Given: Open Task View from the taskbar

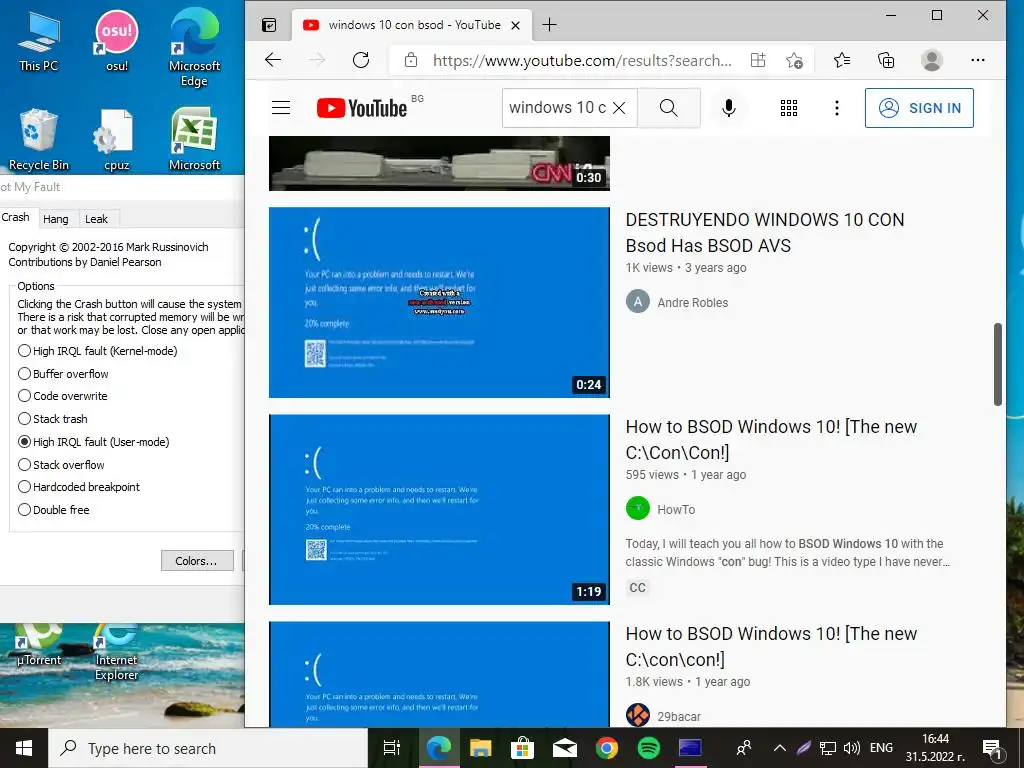Looking at the screenshot, I should (x=392, y=748).
